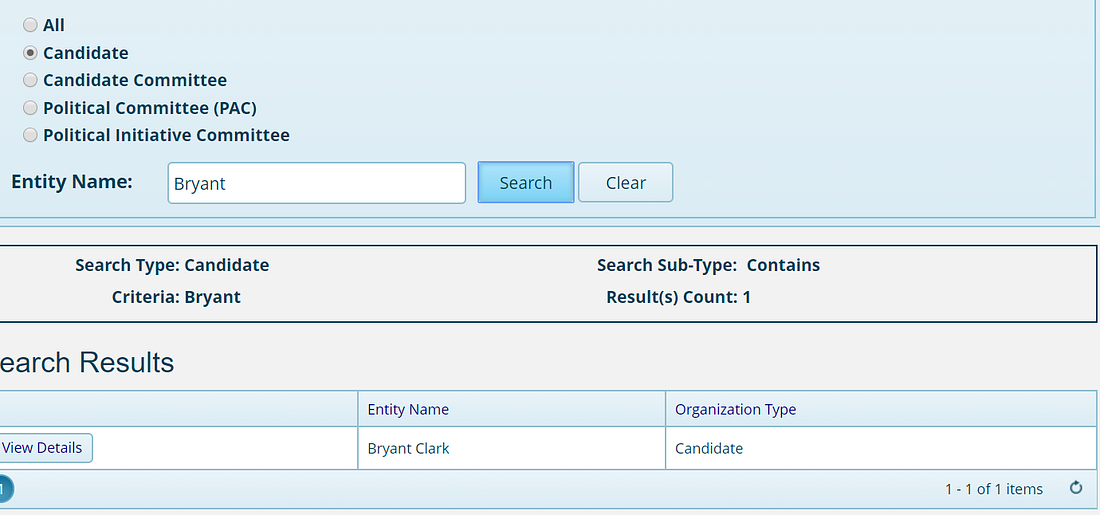
Task: Click the Clear button
Action: click(625, 182)
